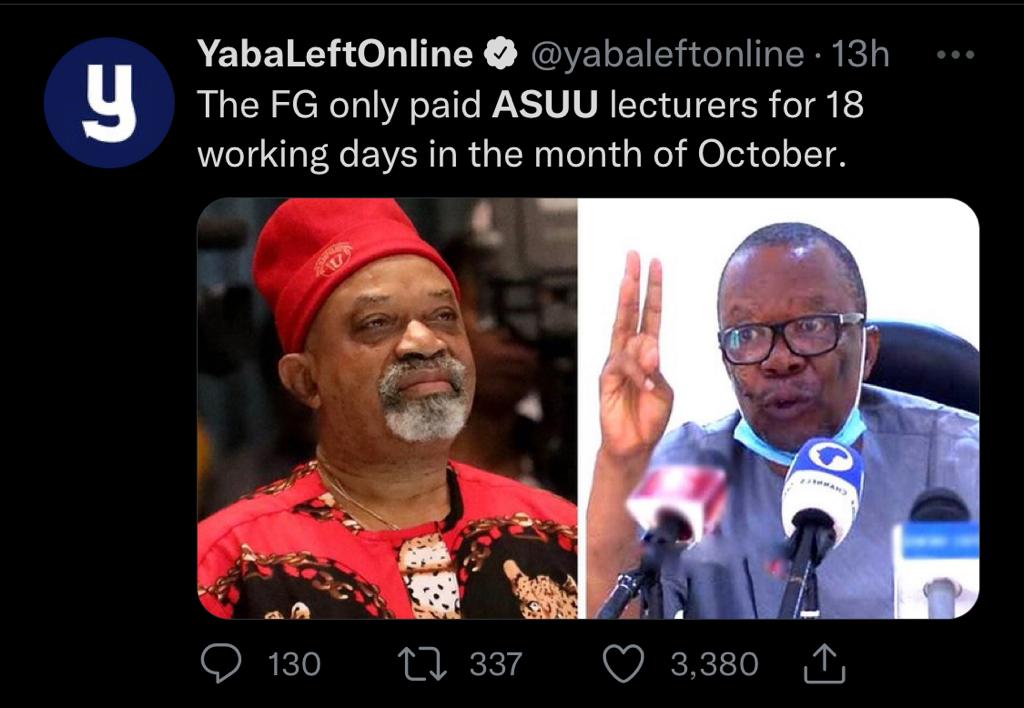Like the tweet with the heart icon
Screen dimensions: 1024x708
coord(623,664)
